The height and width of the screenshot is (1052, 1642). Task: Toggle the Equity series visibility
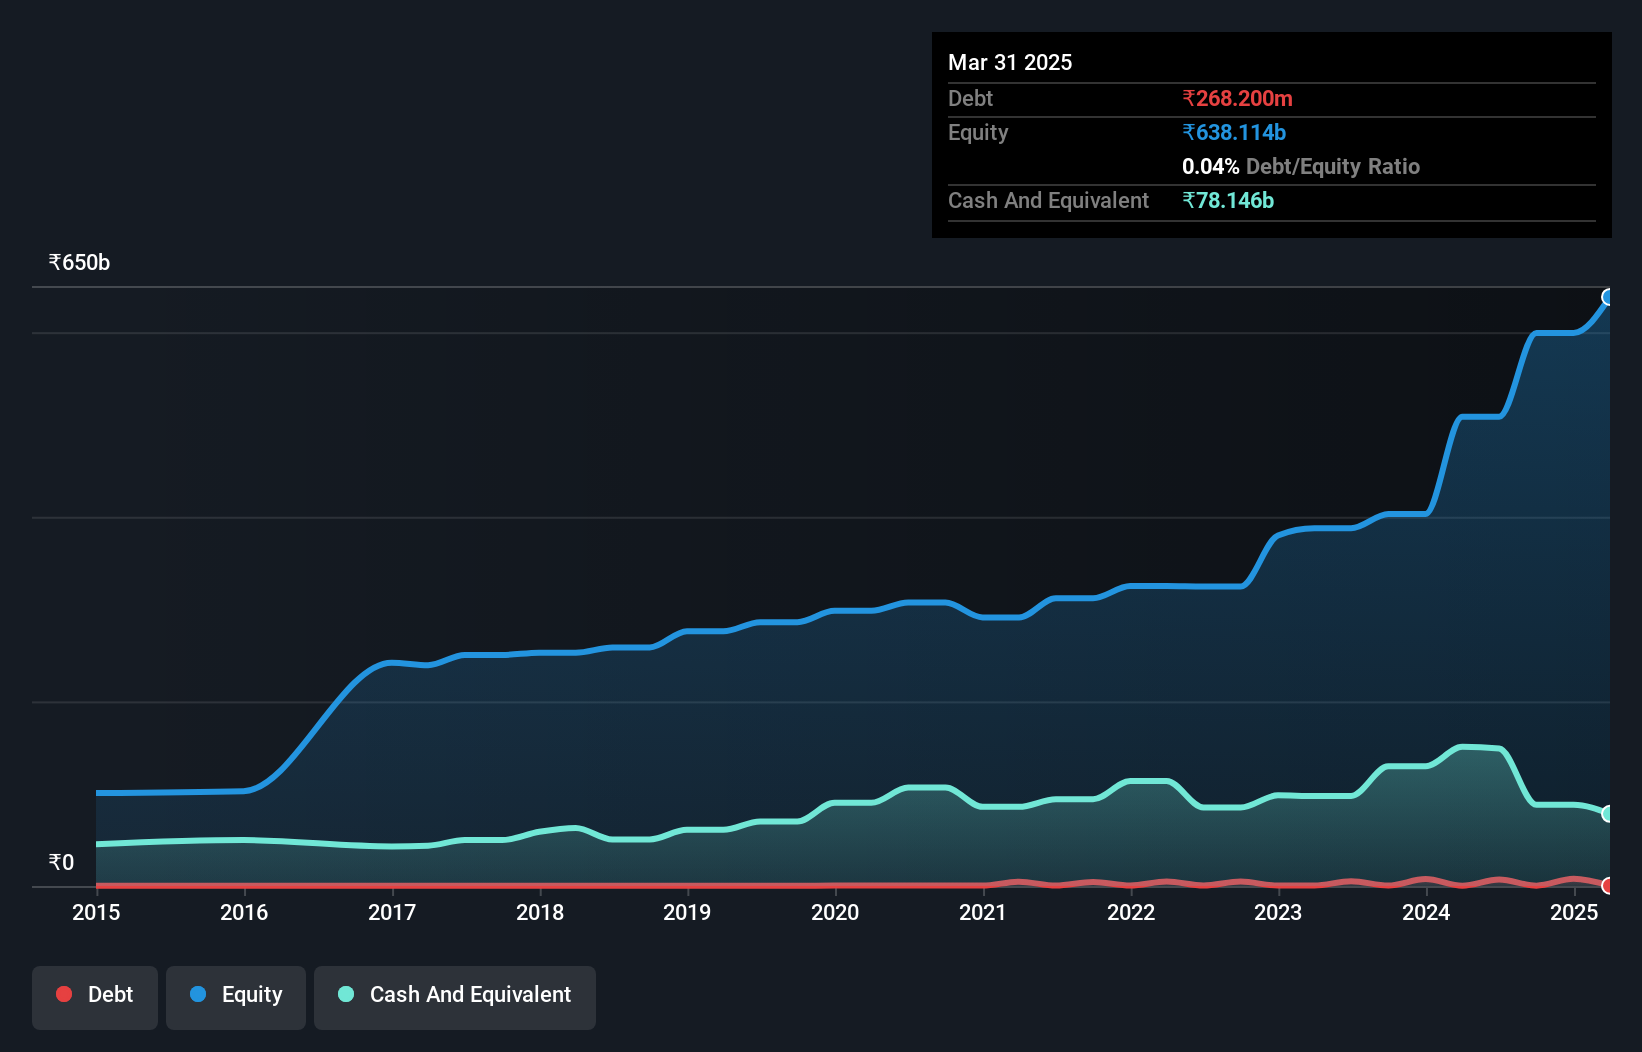click(235, 995)
